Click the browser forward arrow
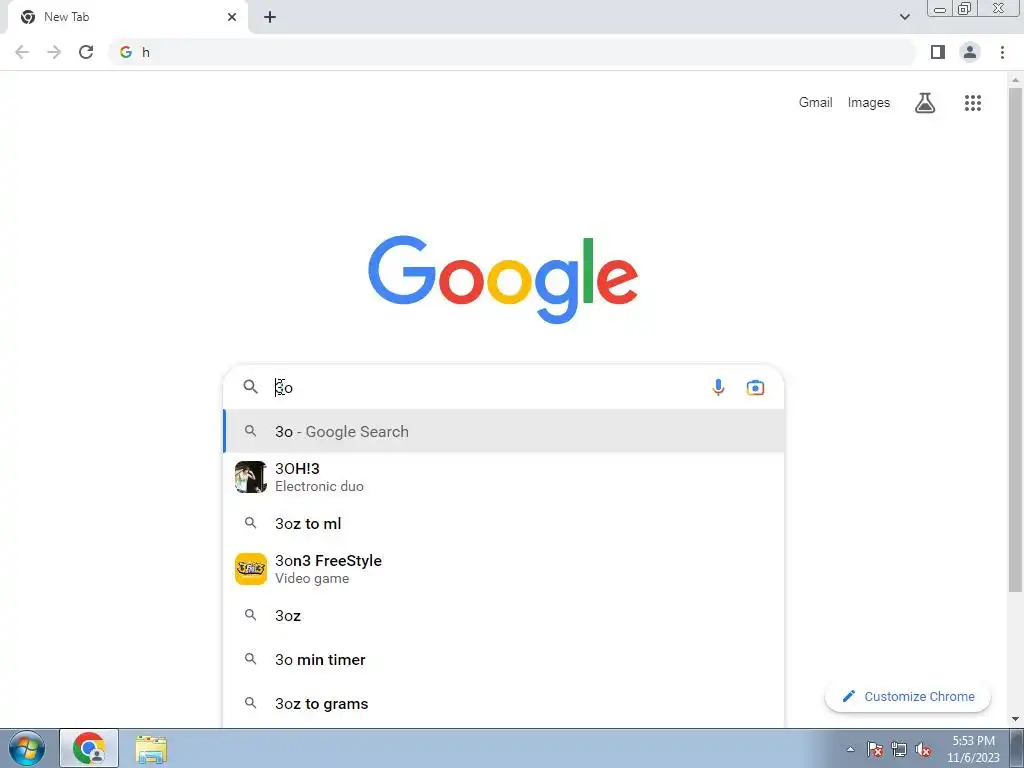The width and height of the screenshot is (1024, 768). 54,52
